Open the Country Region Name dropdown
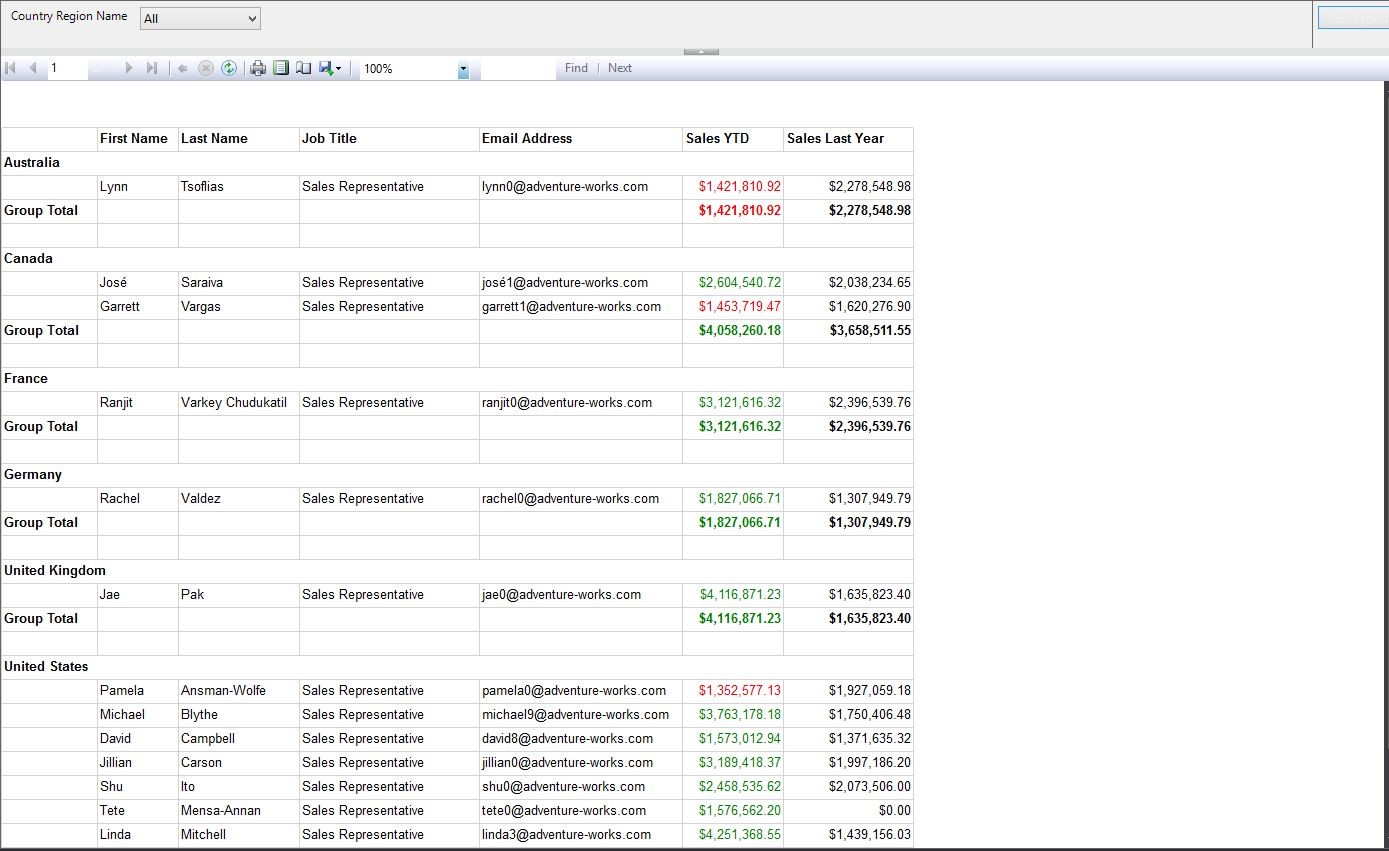The height and width of the screenshot is (851, 1389). [x=200, y=18]
